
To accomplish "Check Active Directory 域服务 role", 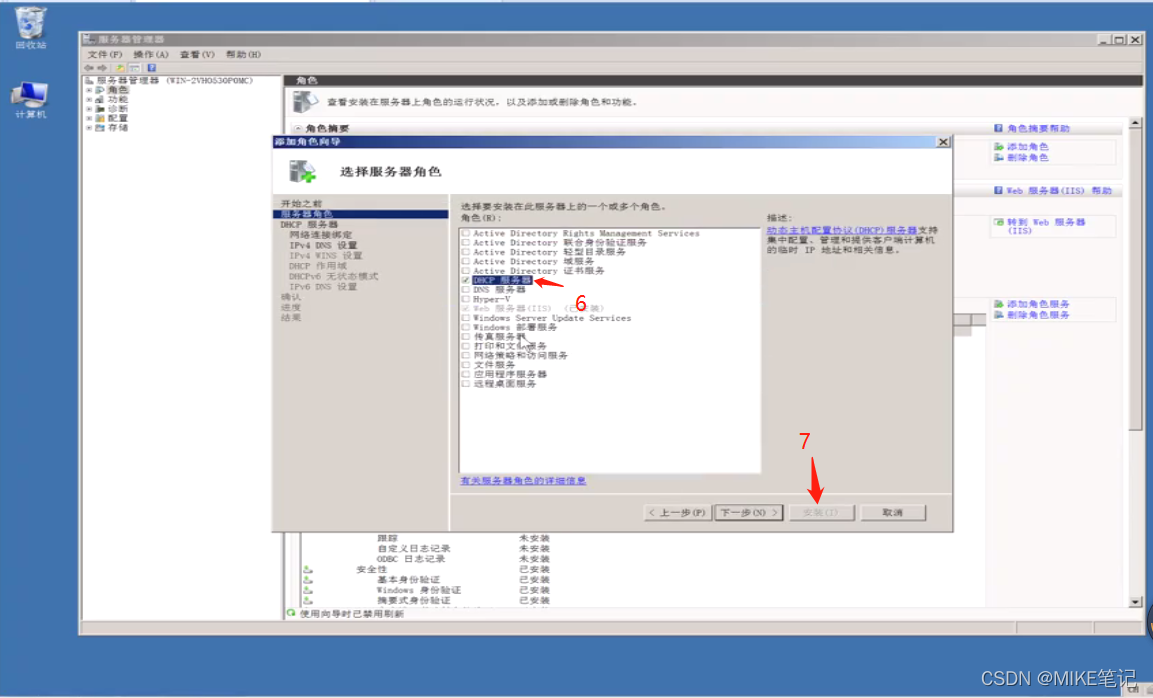I will click(465, 262).
